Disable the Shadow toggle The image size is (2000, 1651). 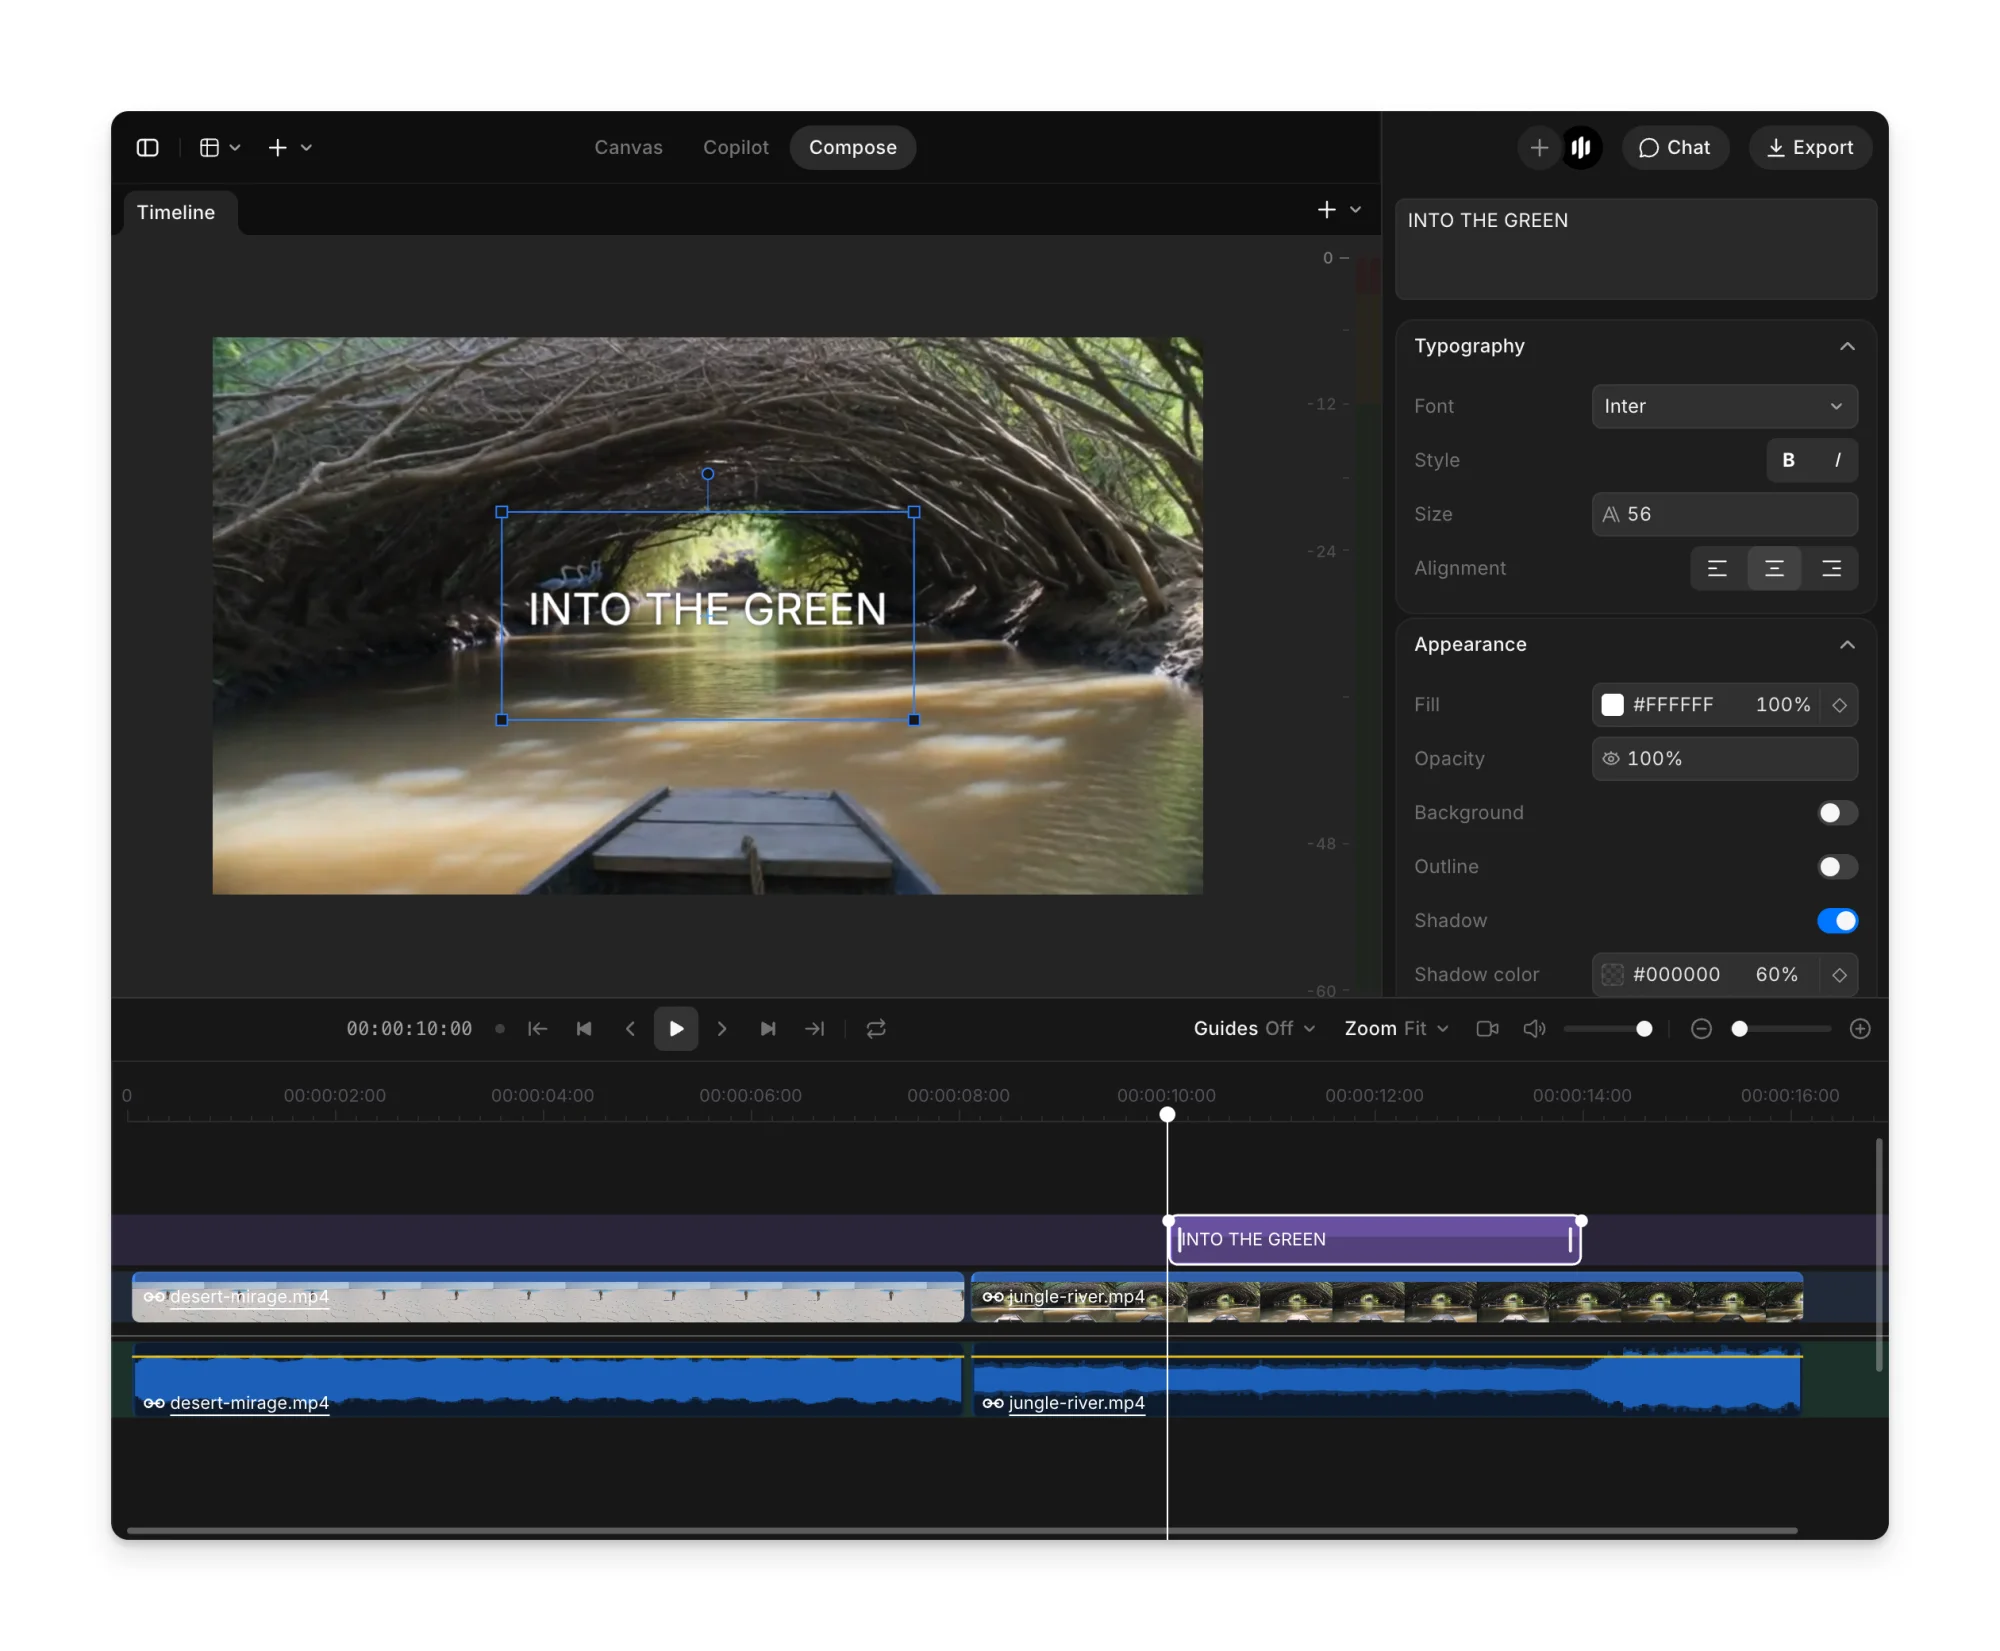coord(1837,920)
